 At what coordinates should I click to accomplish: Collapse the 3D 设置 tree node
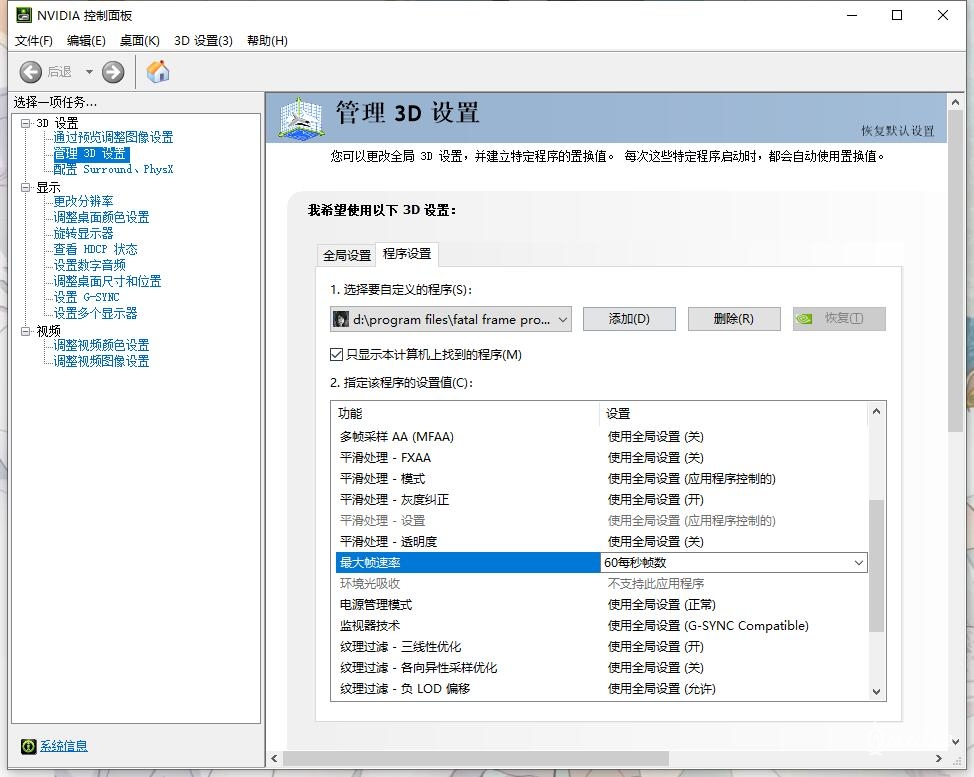point(26,123)
